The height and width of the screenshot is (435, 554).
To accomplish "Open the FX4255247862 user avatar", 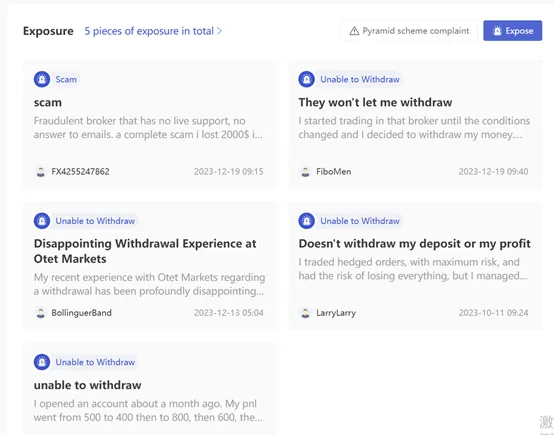I will (x=41, y=172).
